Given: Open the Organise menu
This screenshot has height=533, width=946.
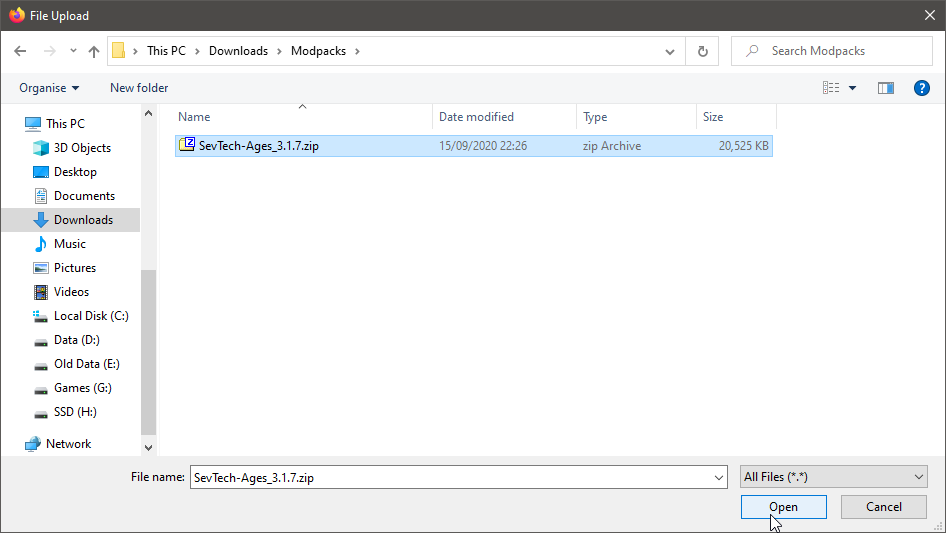Looking at the screenshot, I should [x=49, y=88].
